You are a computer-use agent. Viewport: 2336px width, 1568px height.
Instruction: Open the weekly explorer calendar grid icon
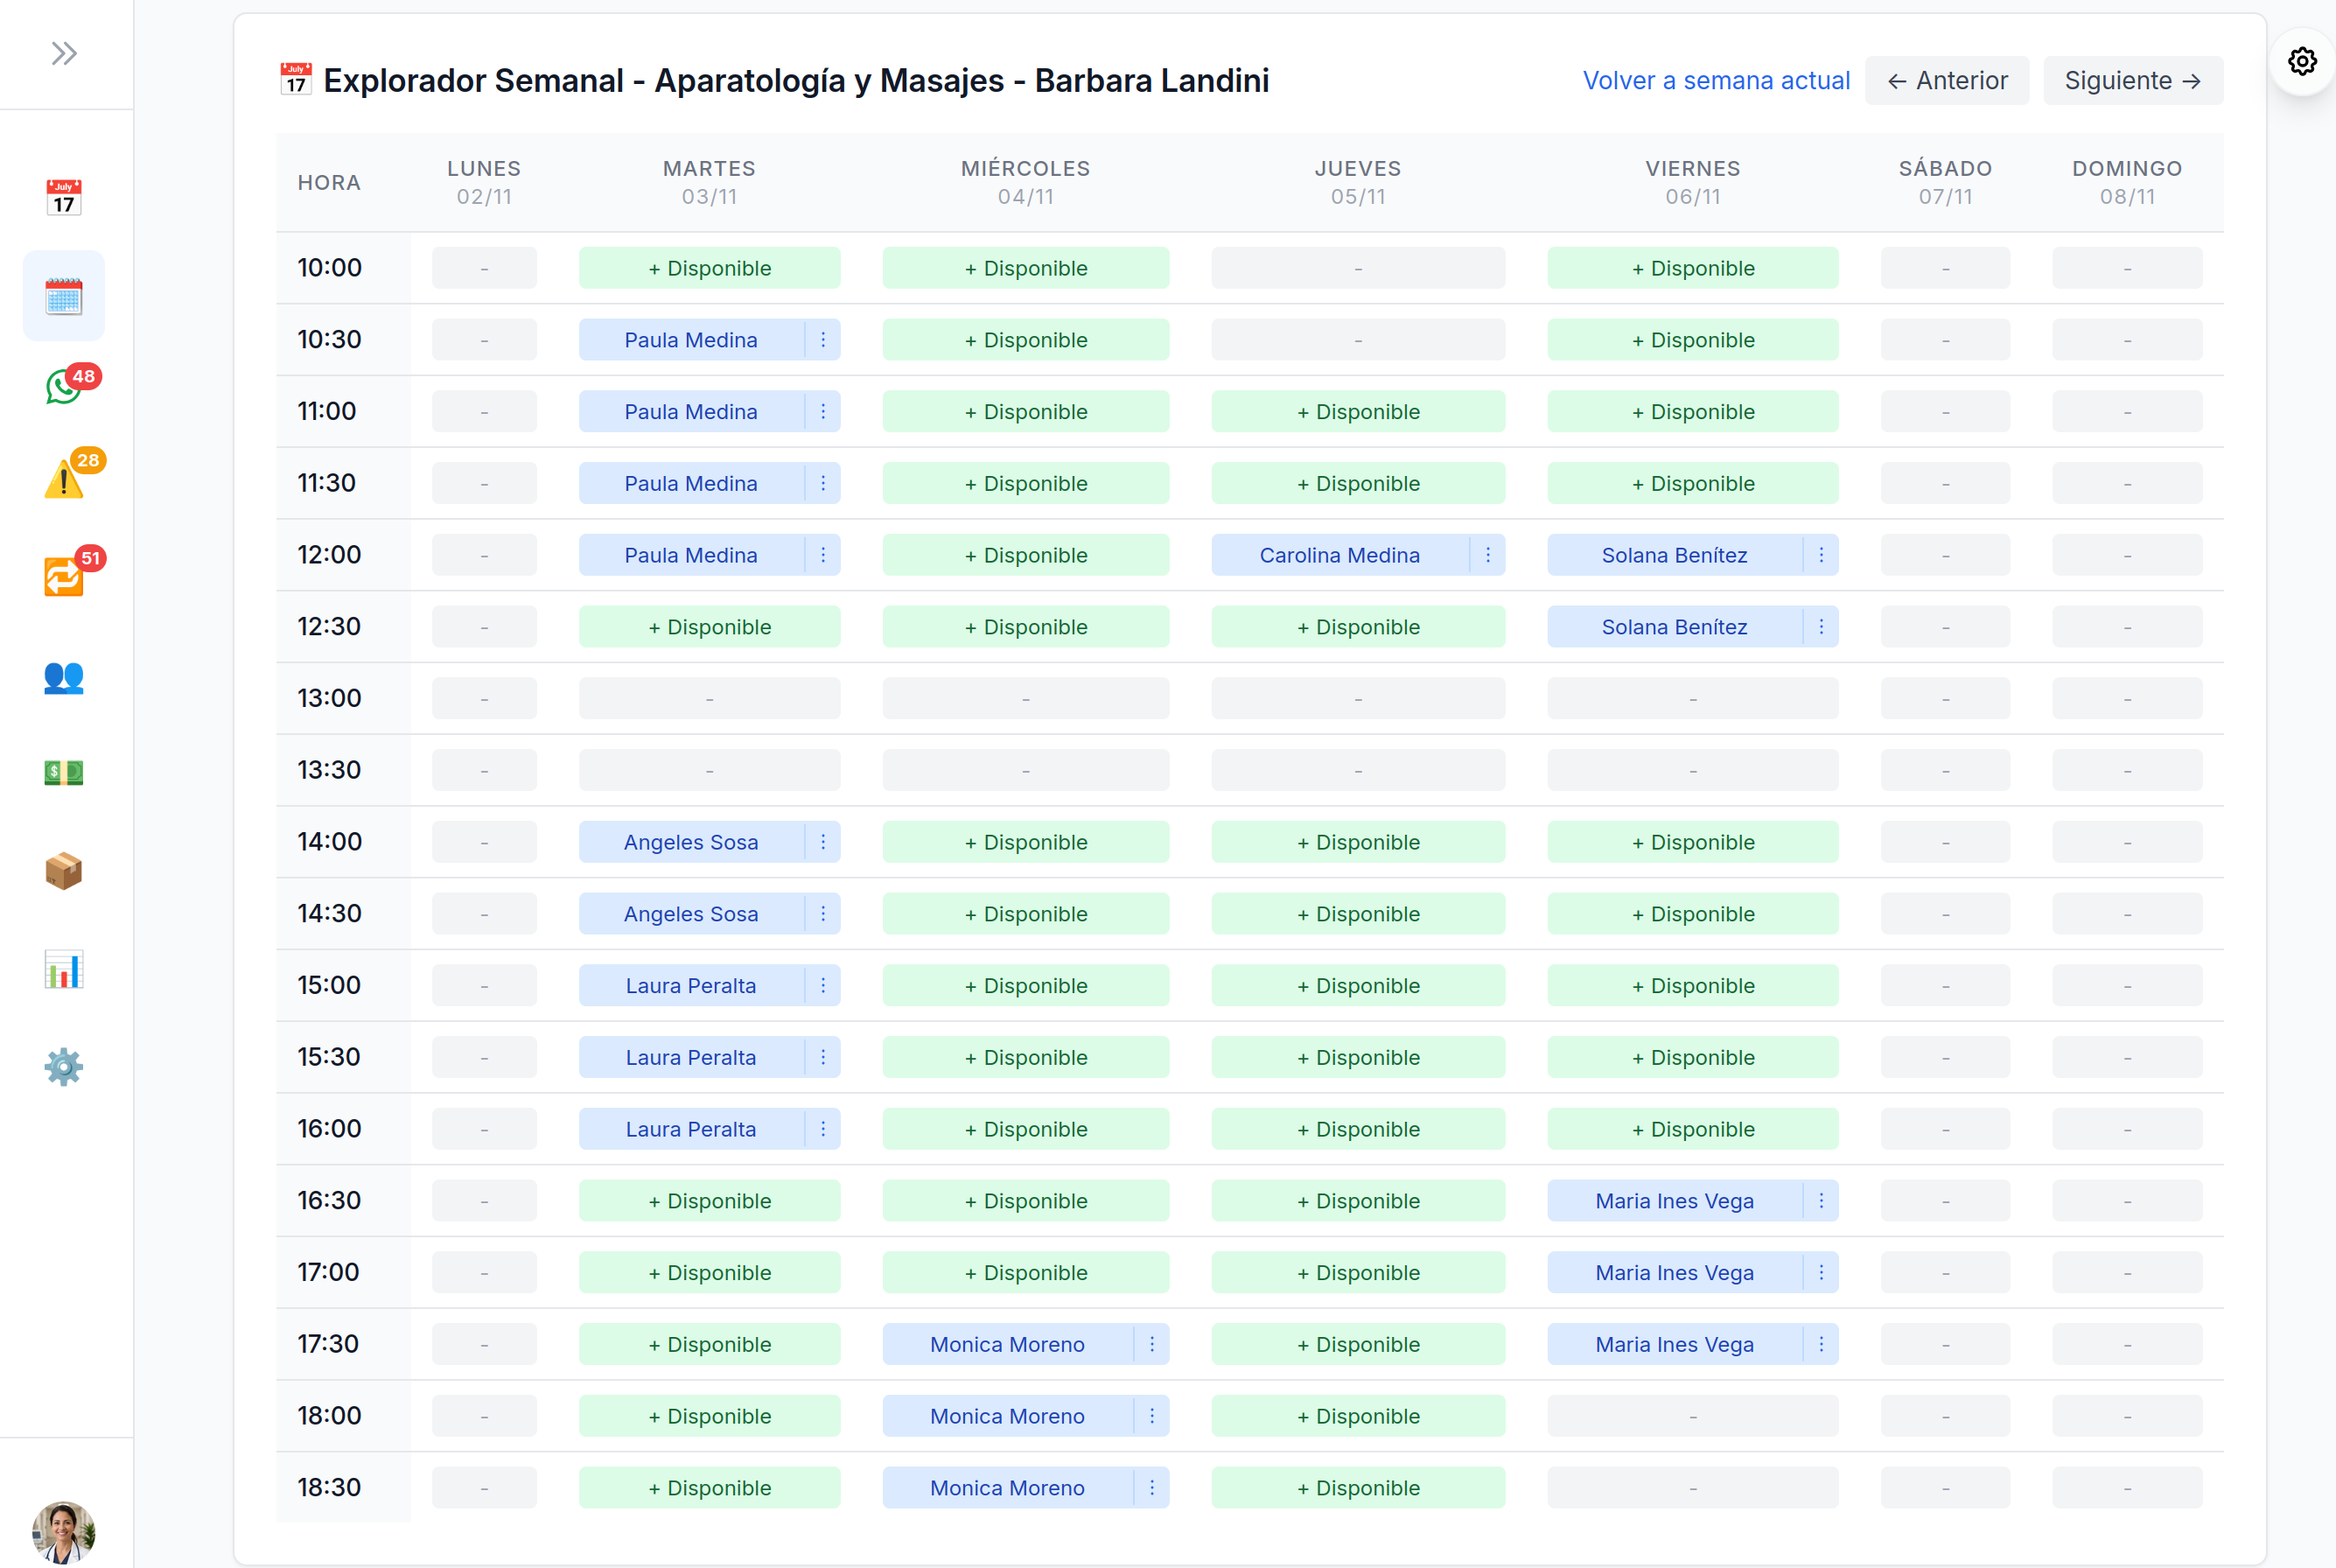click(64, 296)
